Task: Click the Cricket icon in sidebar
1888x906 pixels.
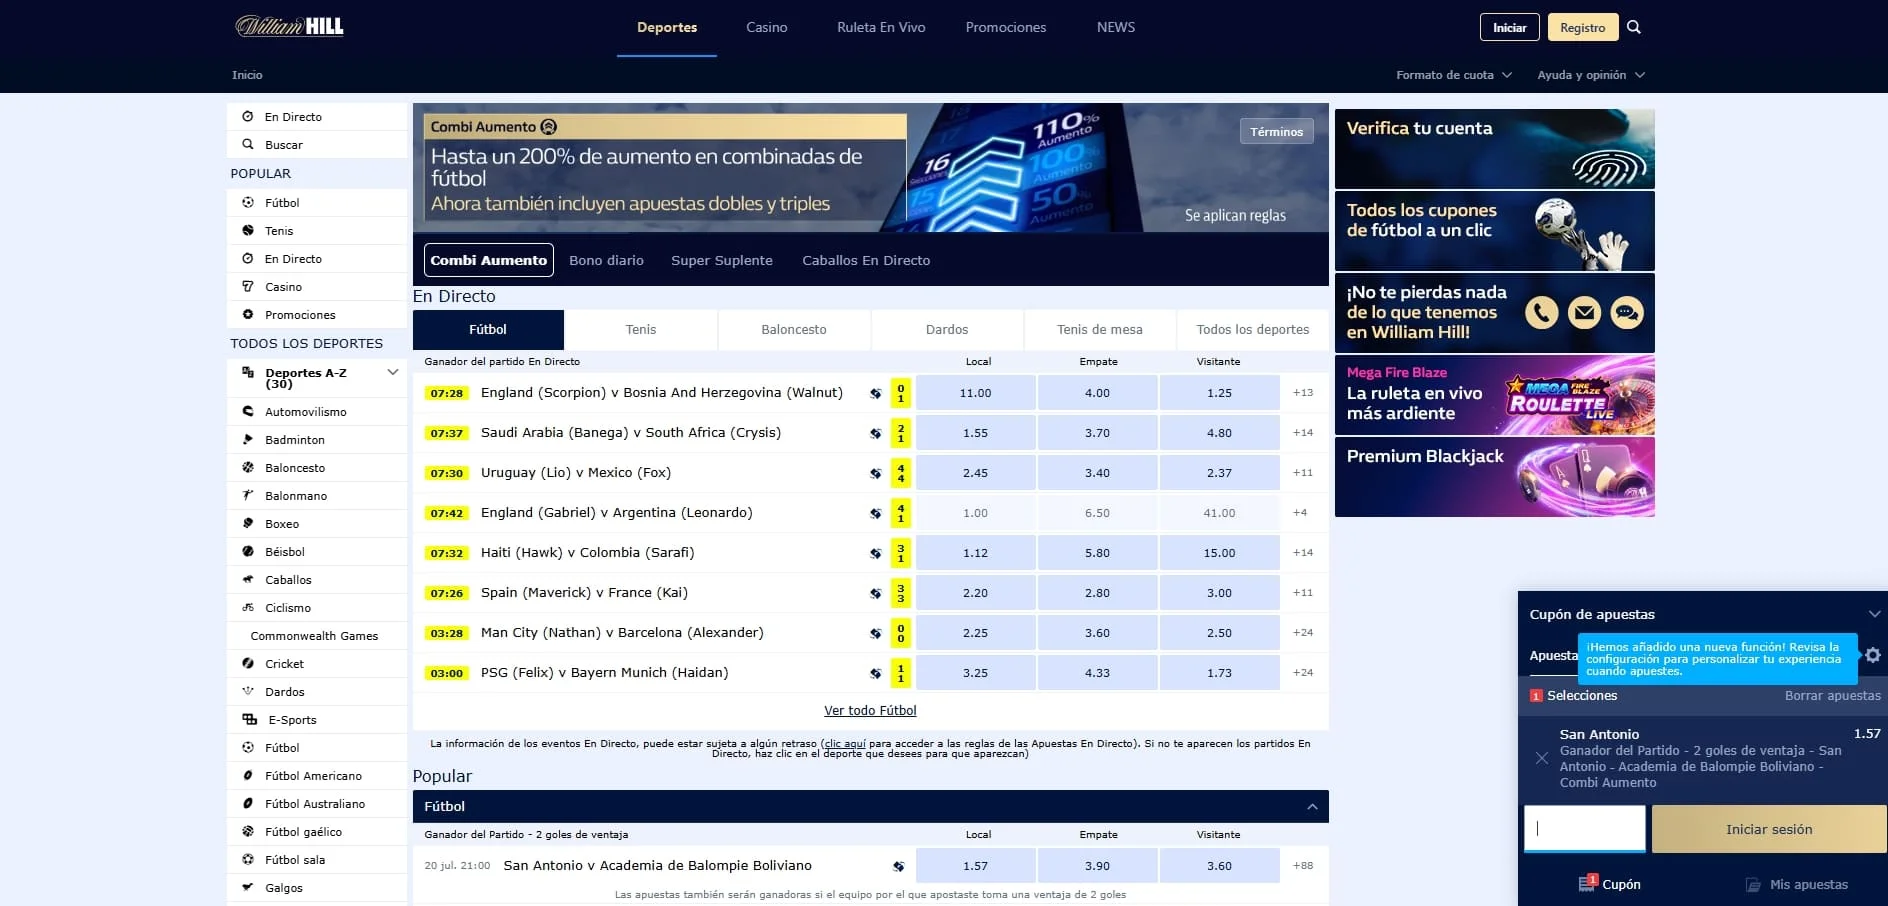Action: [248, 664]
